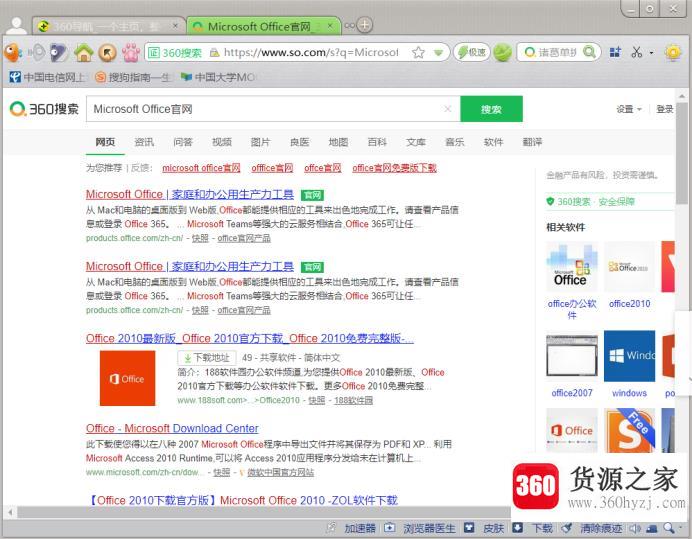
Task: Click the scissors screenshot tool icon
Action: point(636,52)
